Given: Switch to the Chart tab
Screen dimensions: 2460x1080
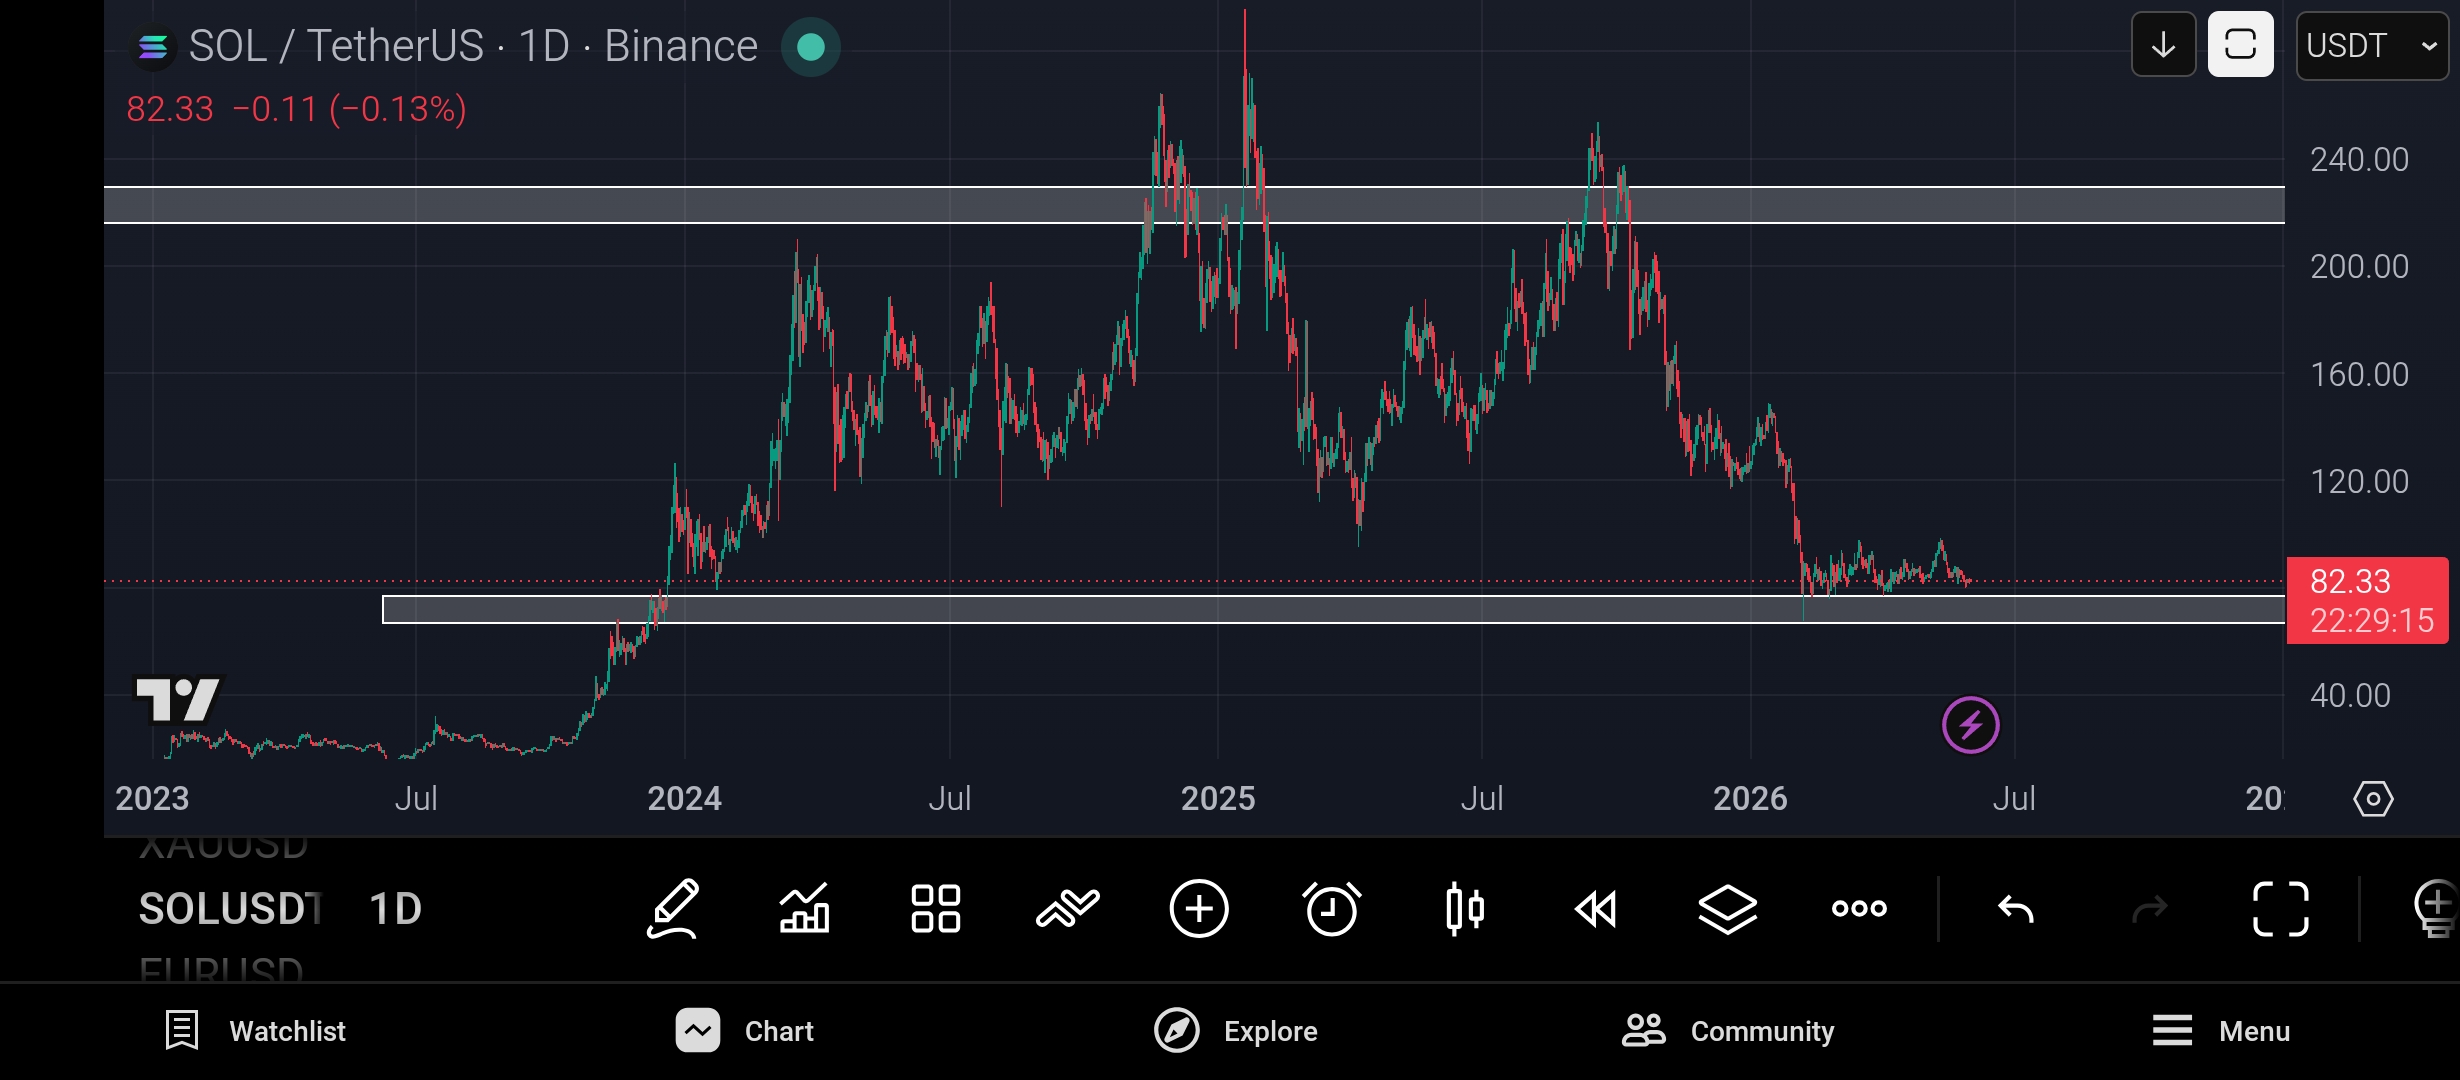Looking at the screenshot, I should pos(745,1031).
